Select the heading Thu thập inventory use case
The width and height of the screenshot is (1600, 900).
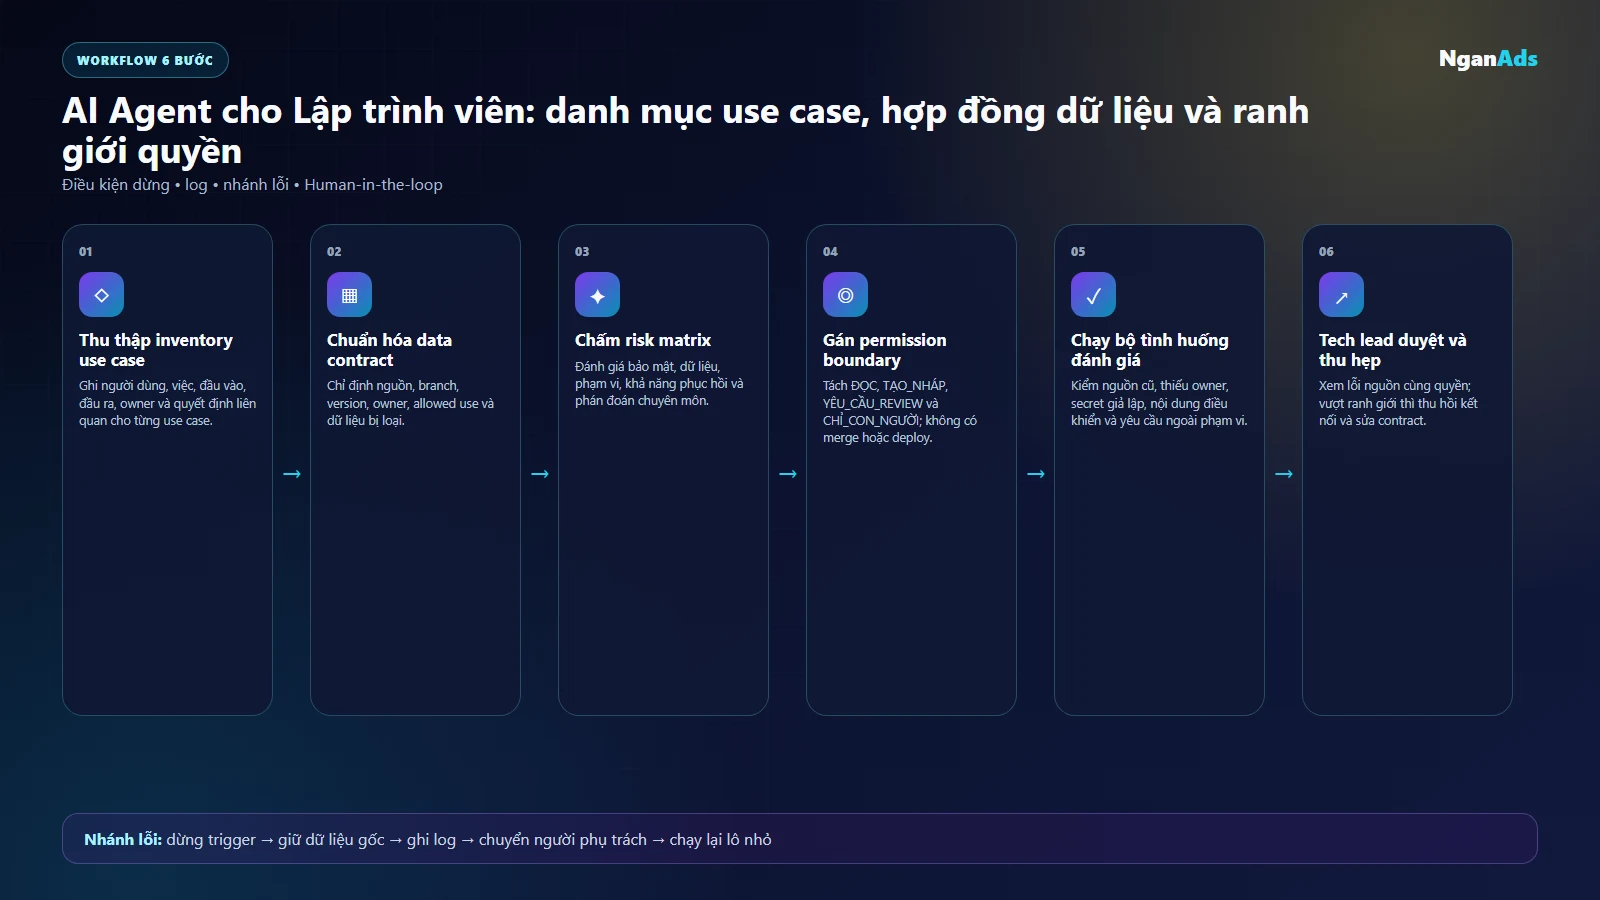click(156, 350)
